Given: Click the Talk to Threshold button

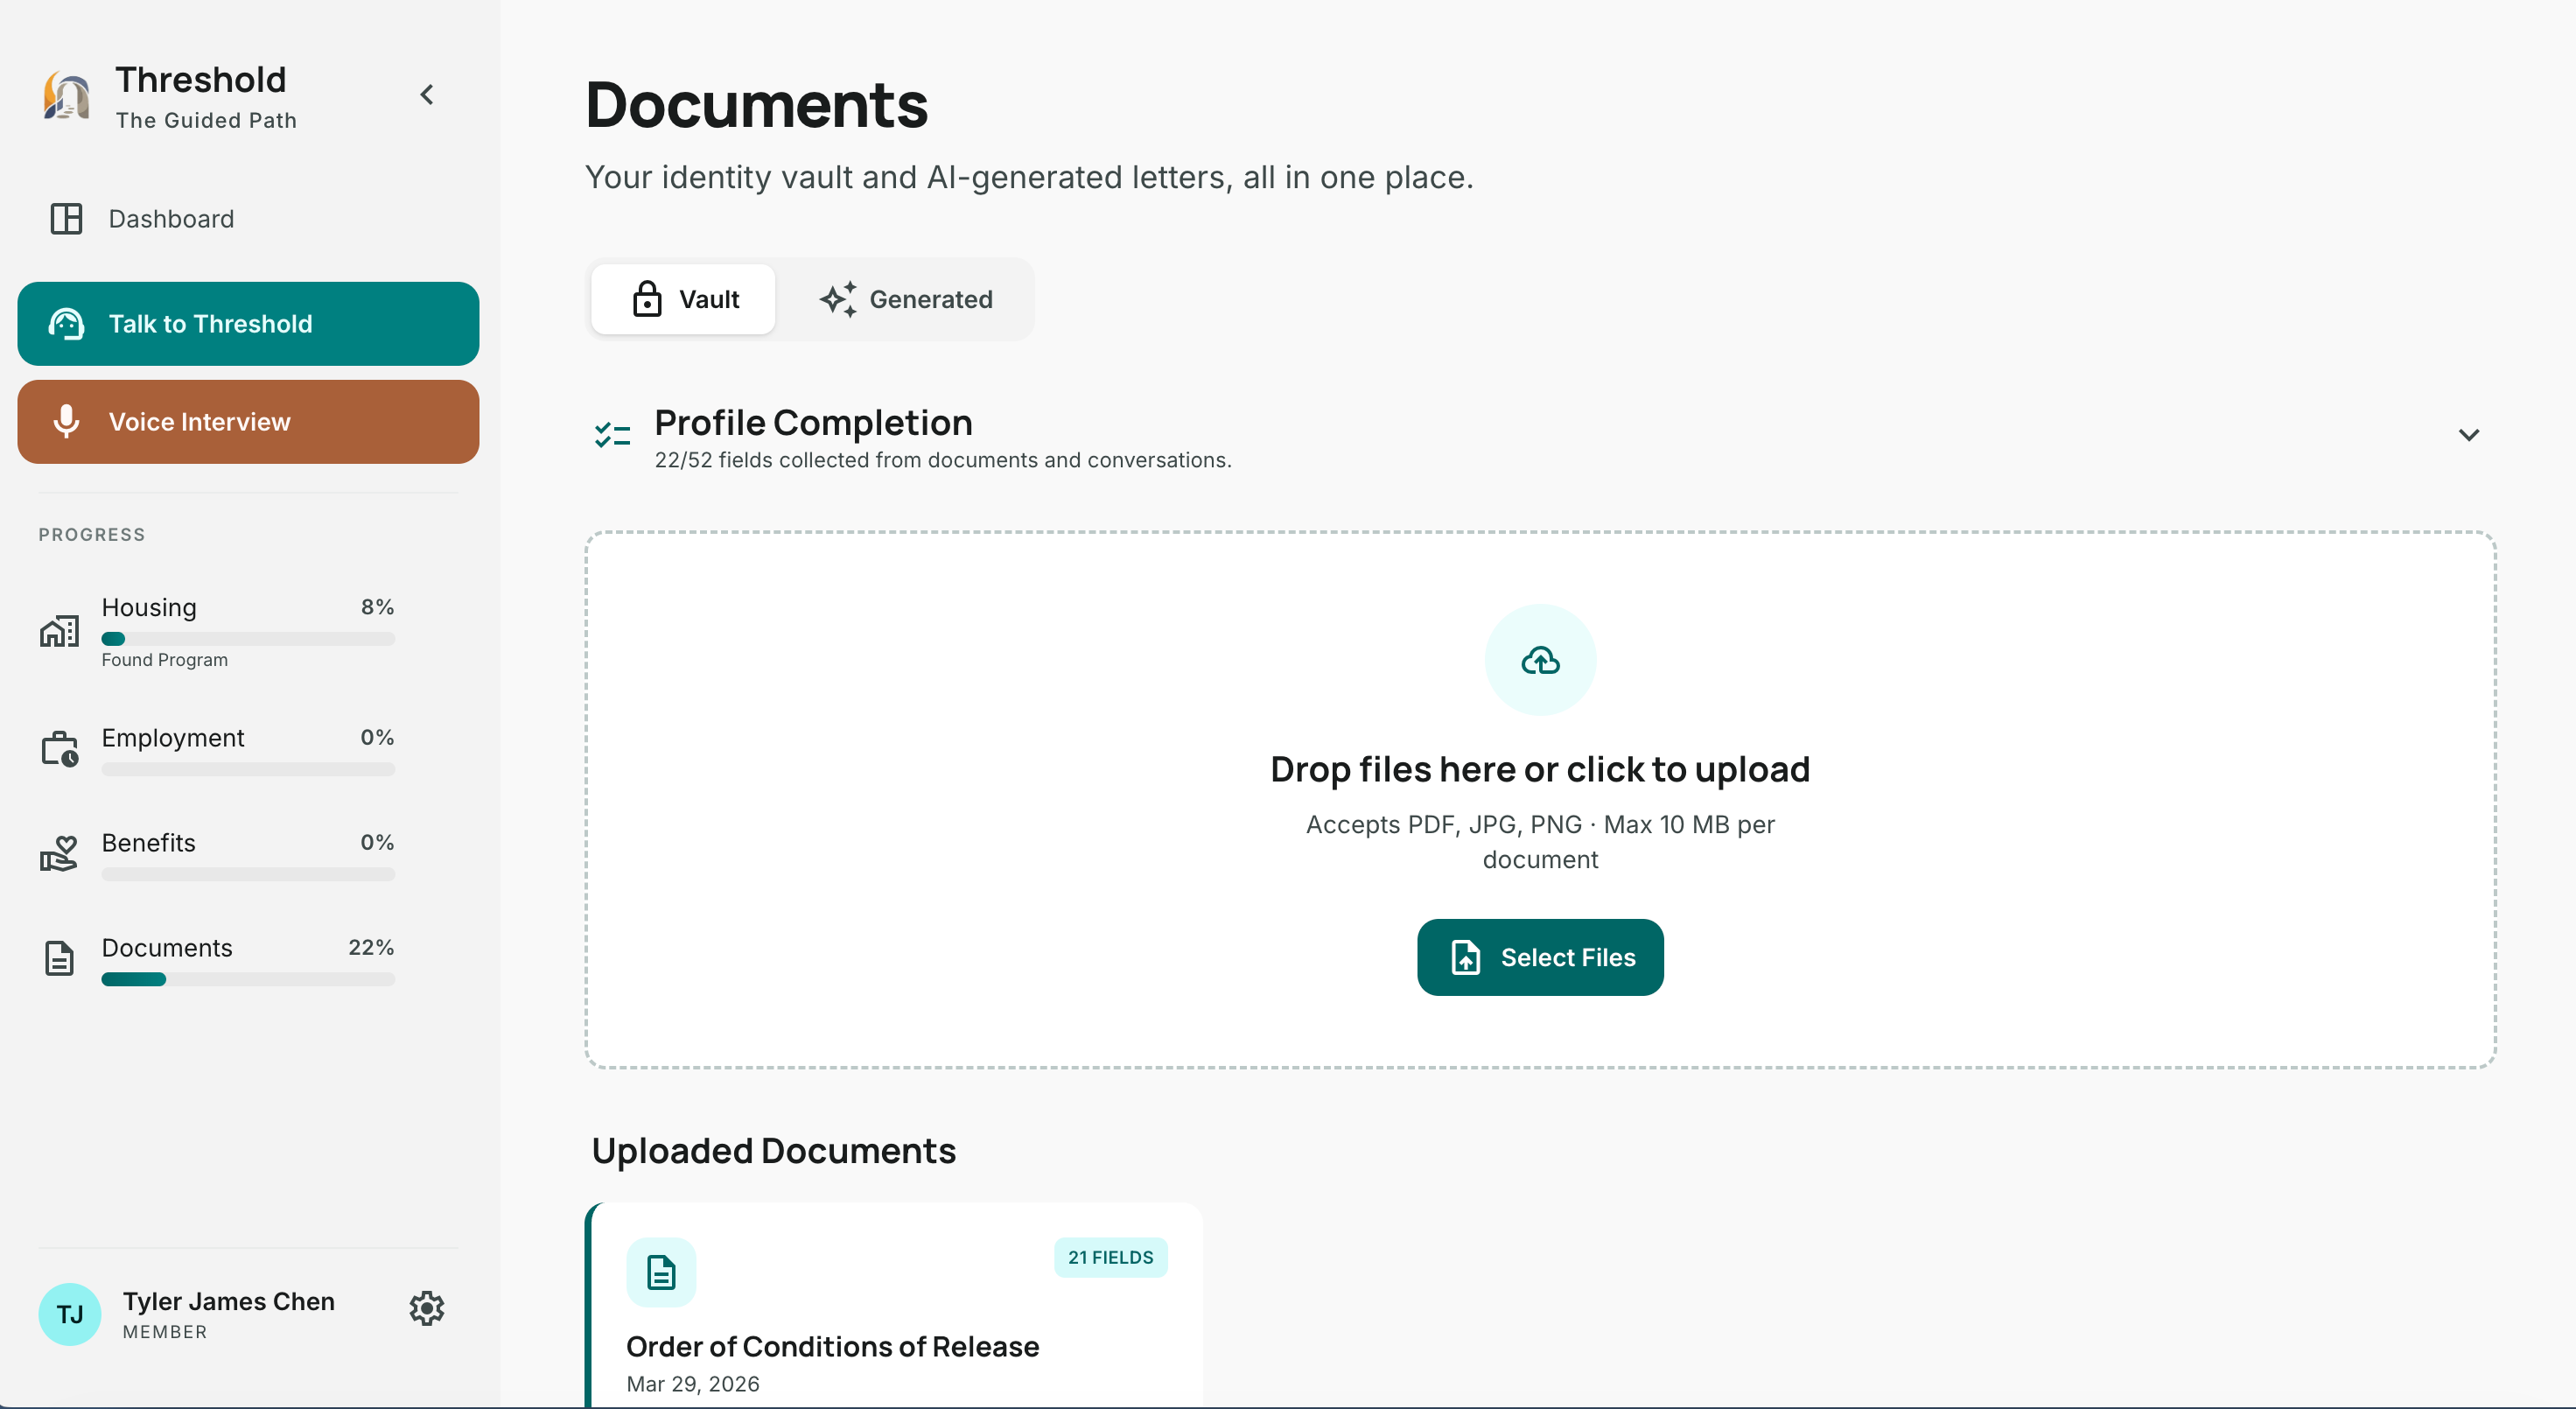Looking at the screenshot, I should (248, 324).
